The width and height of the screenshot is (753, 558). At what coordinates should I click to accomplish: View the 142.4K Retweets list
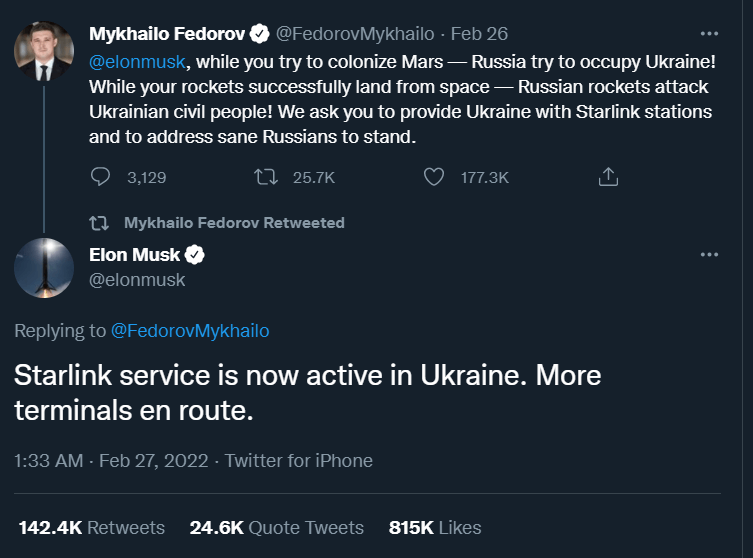[91, 527]
